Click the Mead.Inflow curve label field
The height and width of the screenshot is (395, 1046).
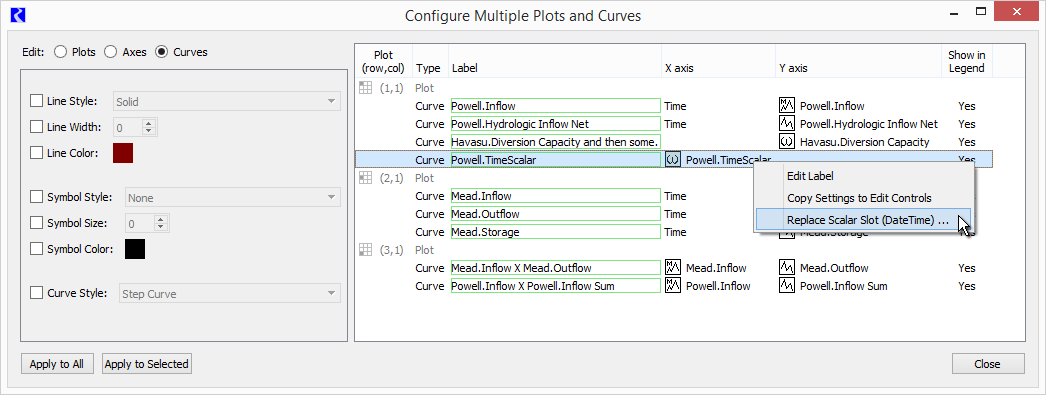coord(555,195)
